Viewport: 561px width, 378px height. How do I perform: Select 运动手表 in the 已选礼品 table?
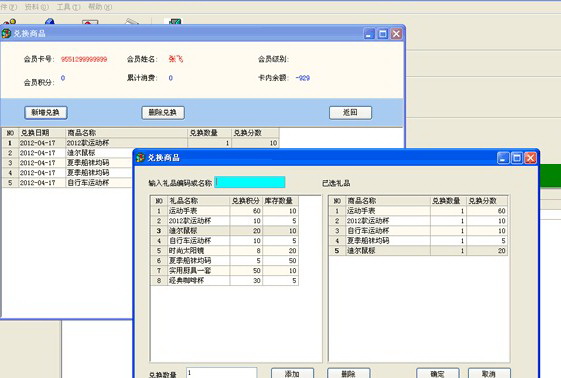pyautogui.click(x=418, y=211)
